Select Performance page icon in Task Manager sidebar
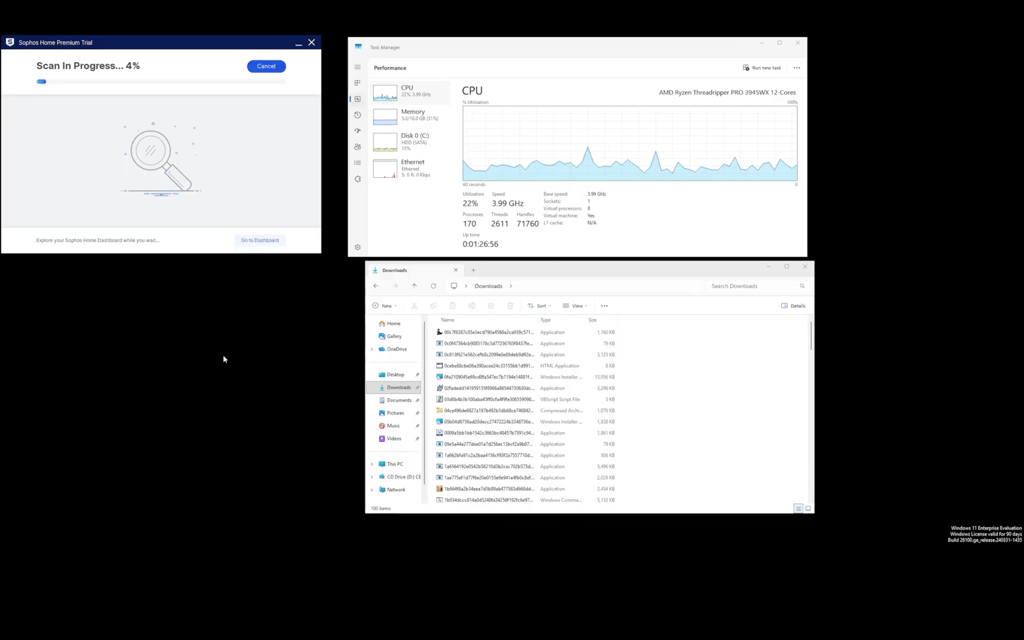The height and width of the screenshot is (640, 1024). [357, 99]
